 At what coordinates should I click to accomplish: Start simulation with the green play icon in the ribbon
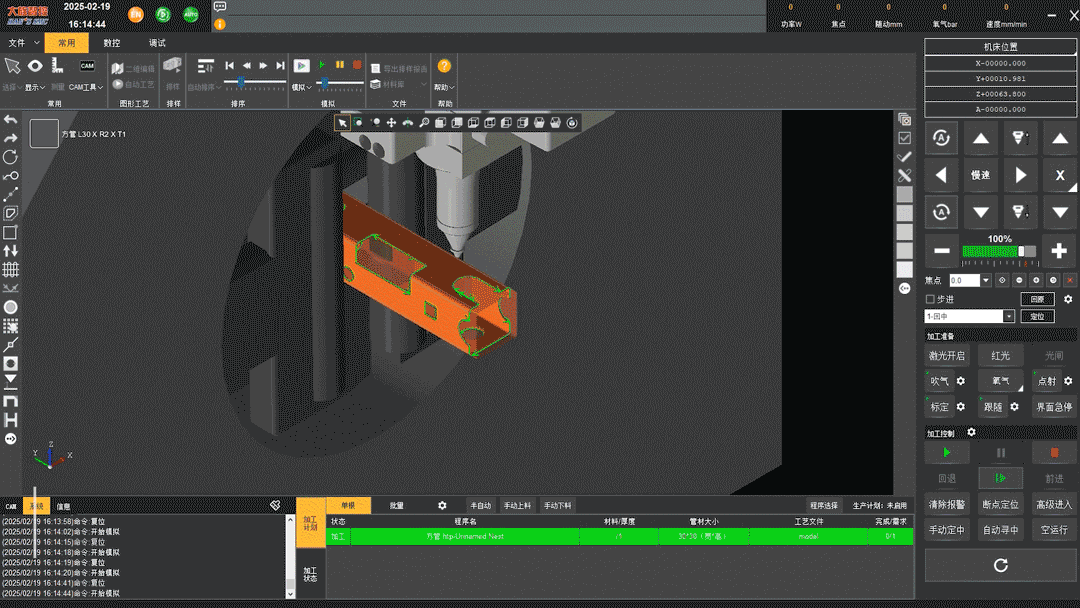pos(322,65)
